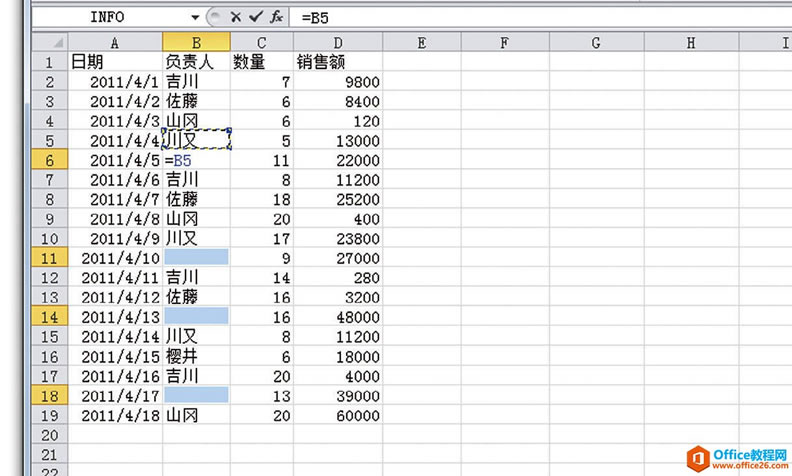Select row 1 header
792x476 pixels.
[50, 62]
